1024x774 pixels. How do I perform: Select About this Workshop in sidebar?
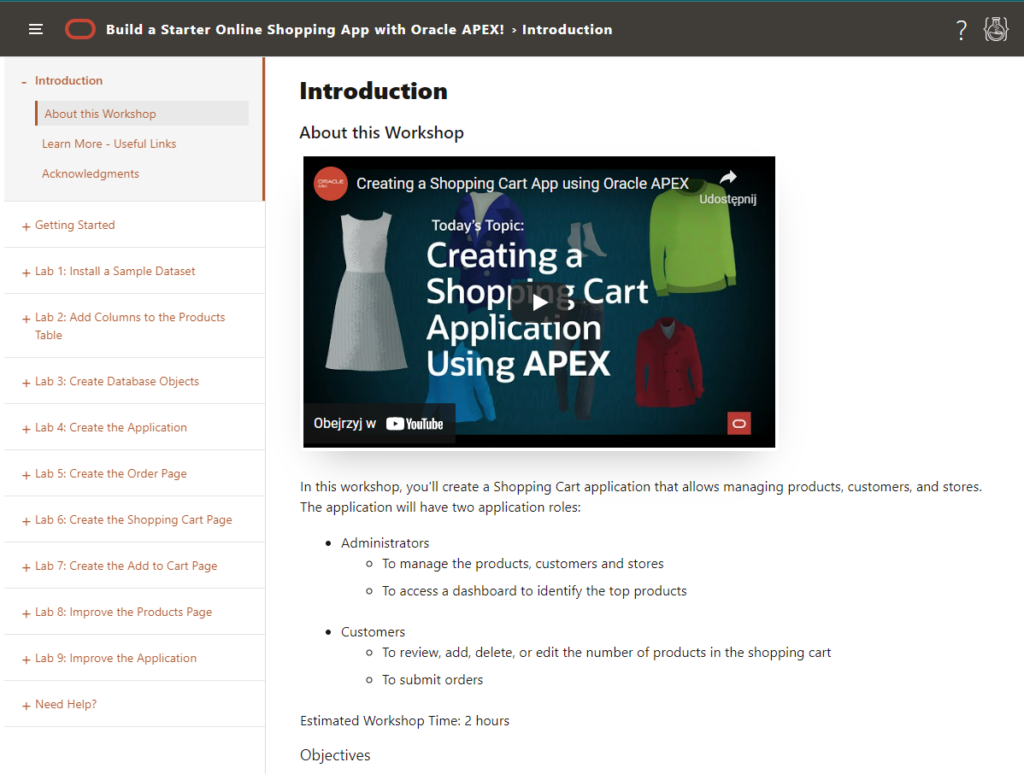tap(142, 114)
